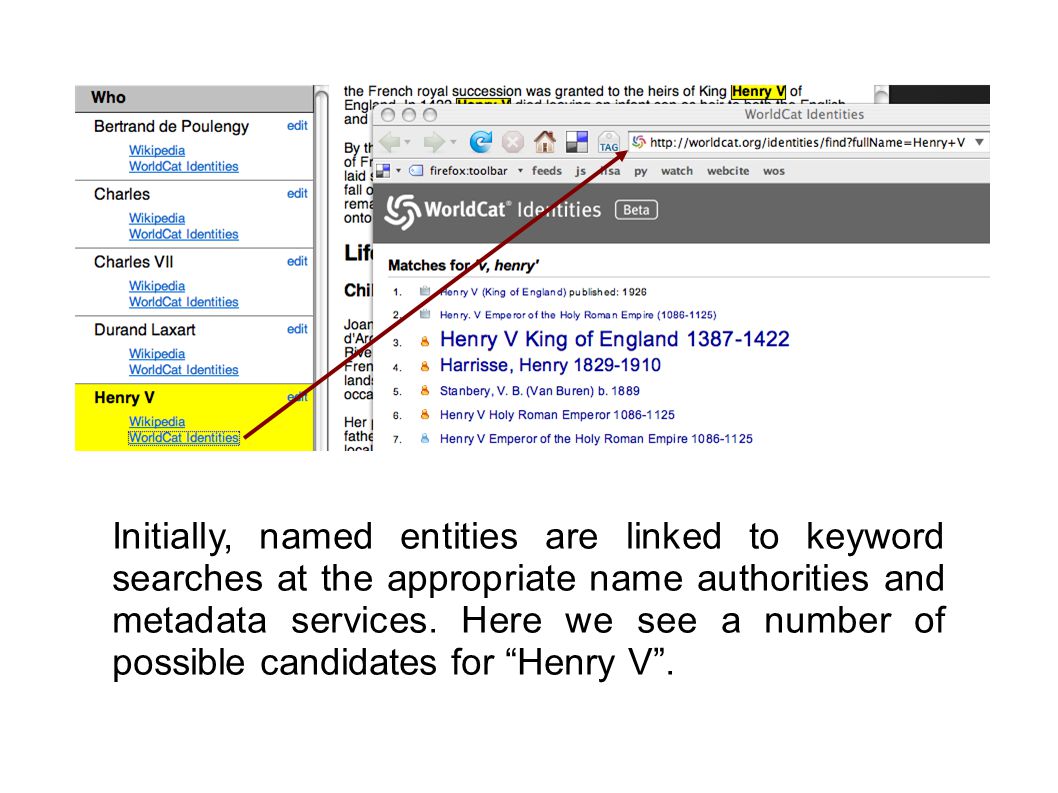Open Wikipedia link under Bertrand de Poulengy
1058x793 pixels.
coord(157,150)
